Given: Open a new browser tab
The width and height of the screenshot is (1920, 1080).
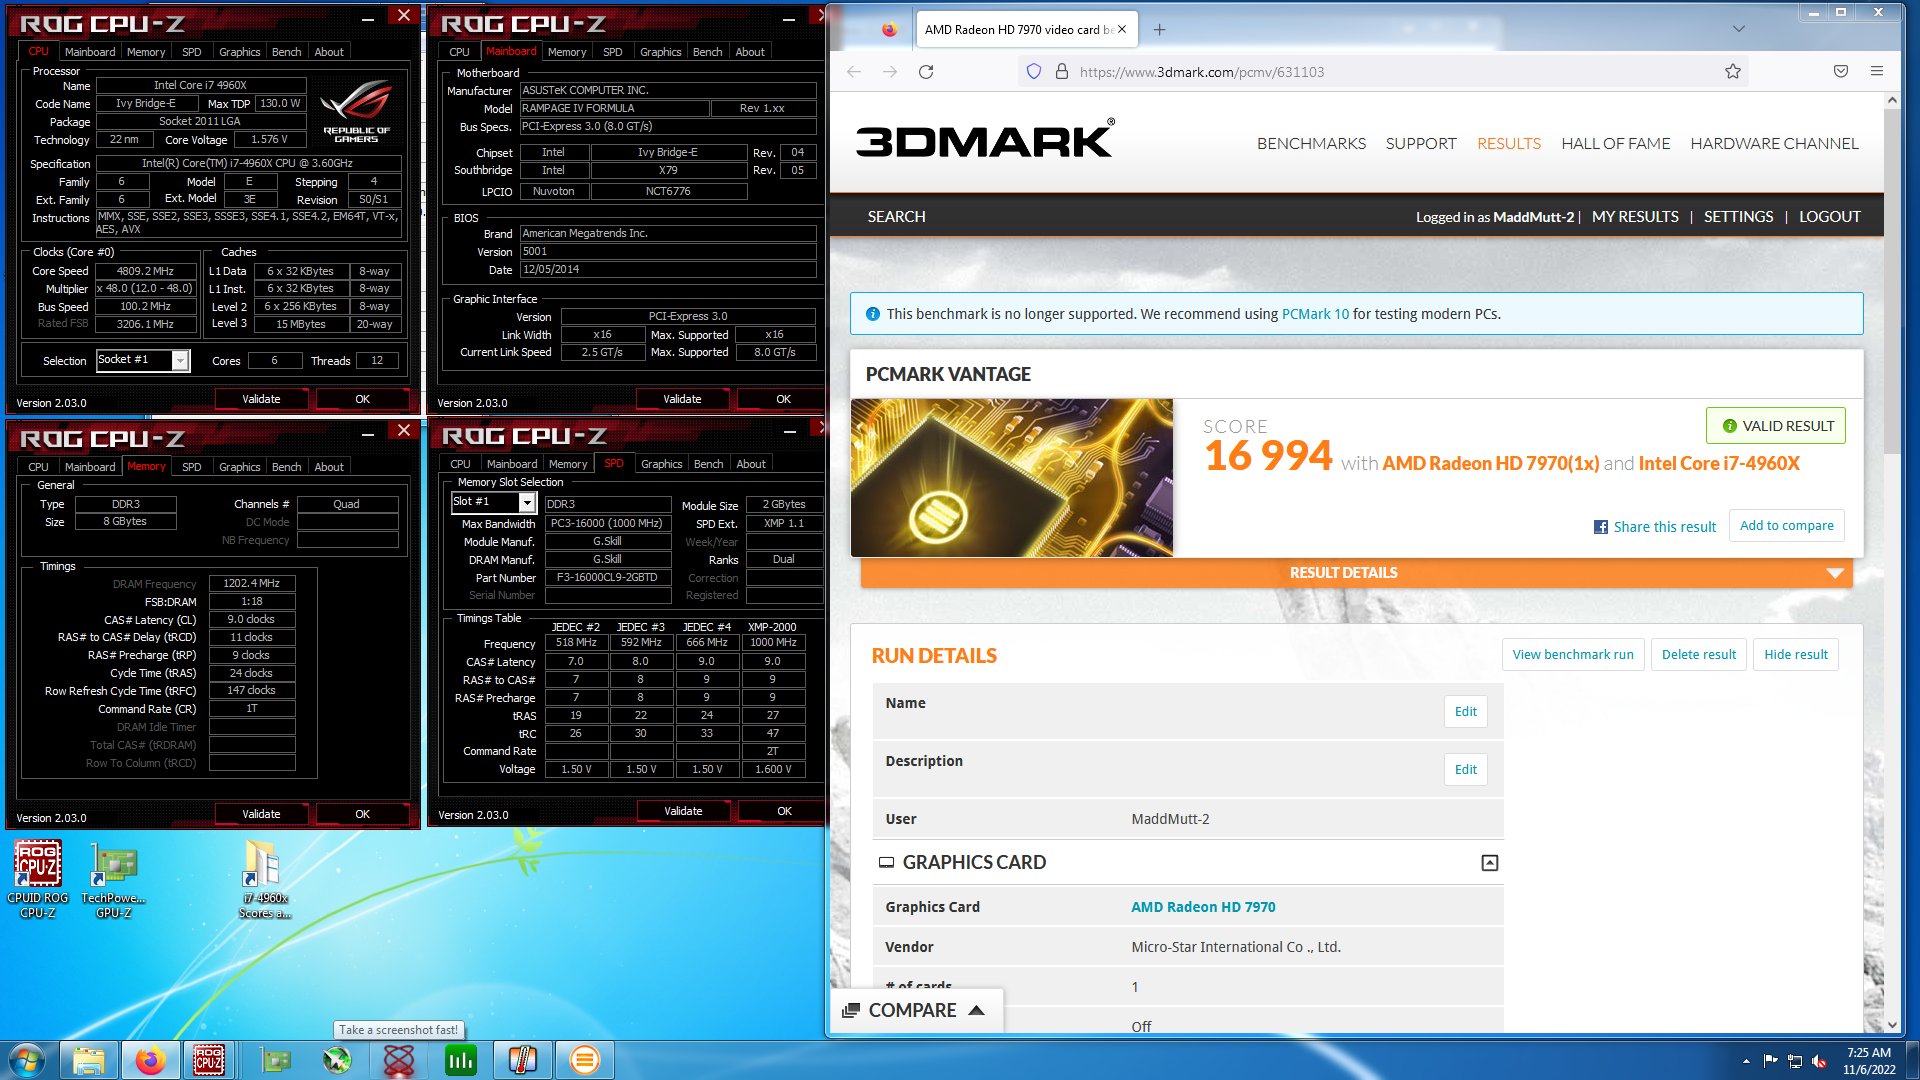Looking at the screenshot, I should point(1159,30).
